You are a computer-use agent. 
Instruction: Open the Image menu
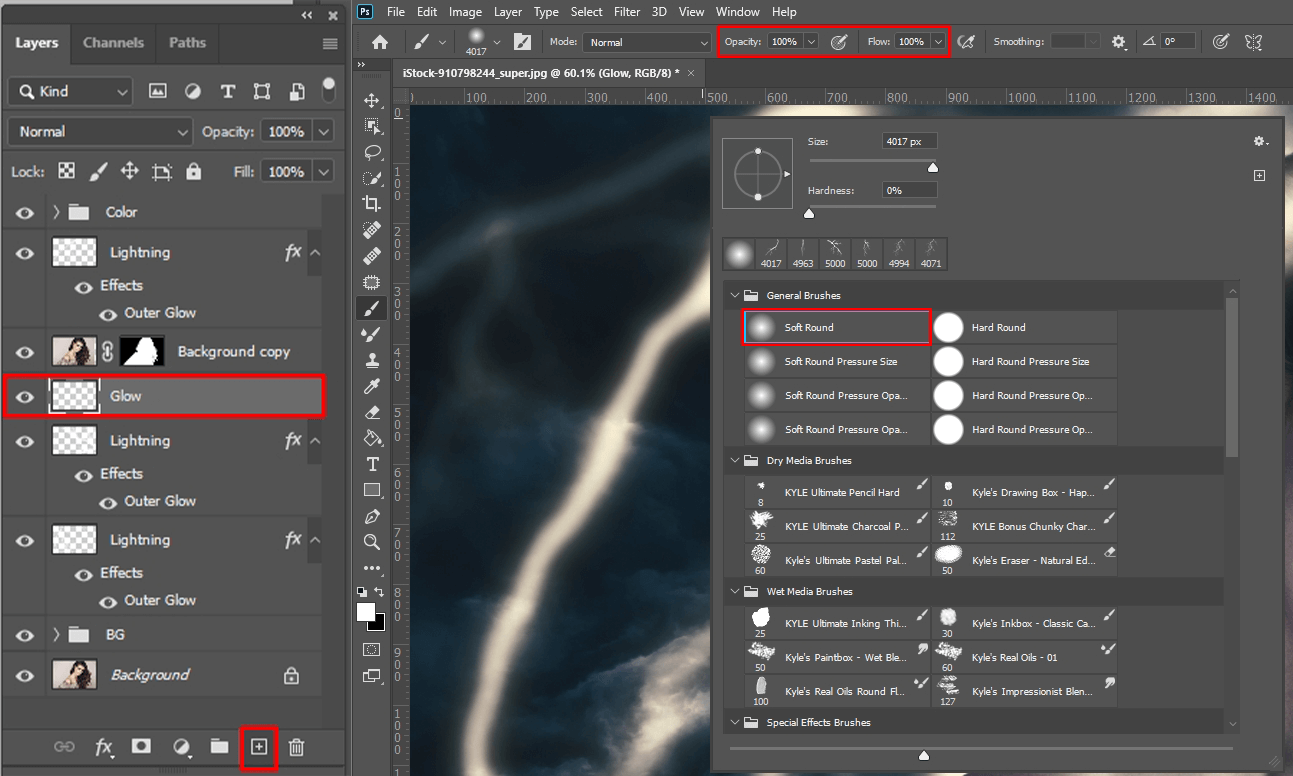pyautogui.click(x=465, y=12)
